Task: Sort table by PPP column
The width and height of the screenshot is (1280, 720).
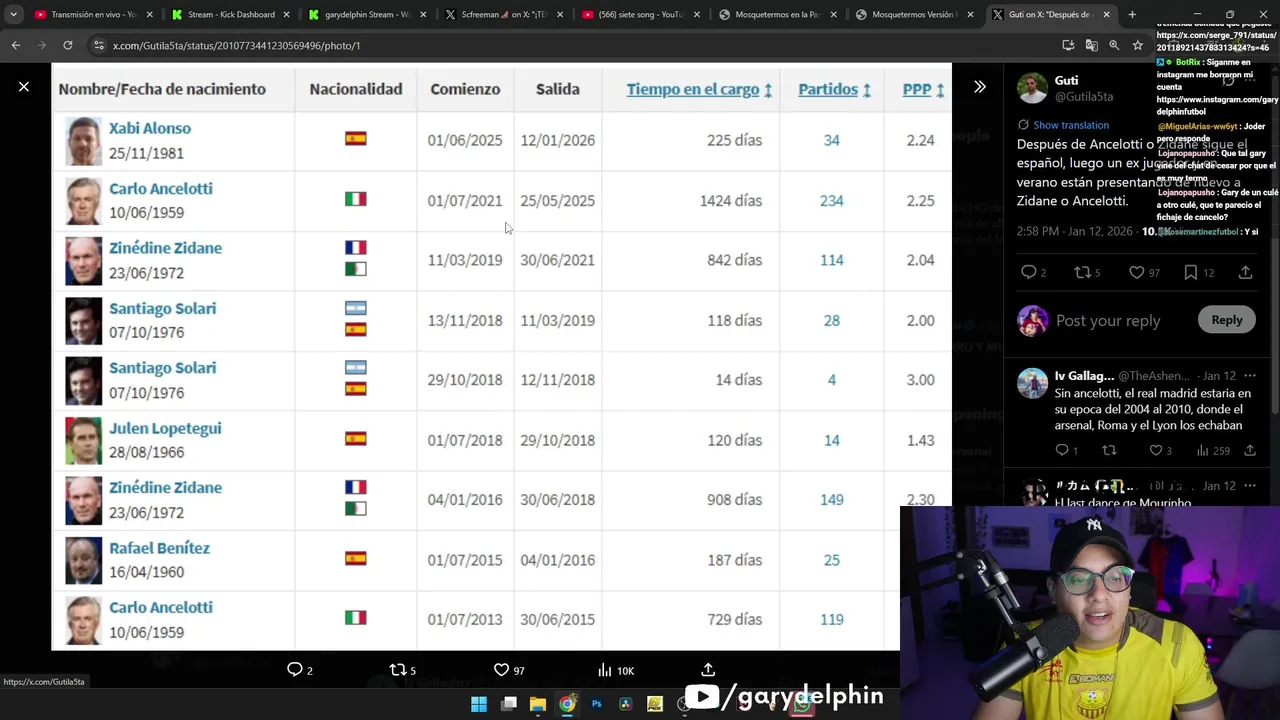Action: [923, 89]
